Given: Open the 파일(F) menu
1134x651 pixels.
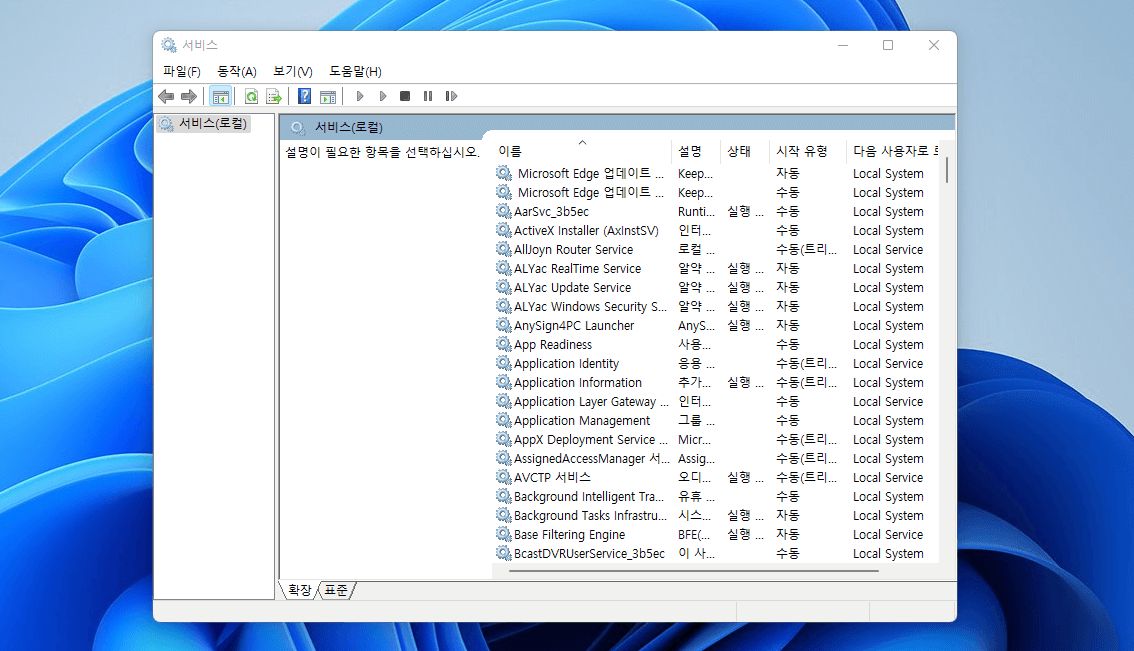Looking at the screenshot, I should click(182, 71).
